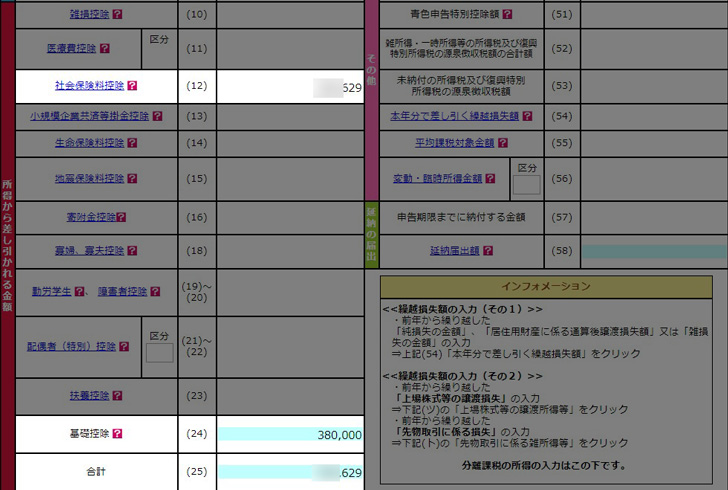Open help icon next to 延納届出額
The height and width of the screenshot is (490, 728).
click(x=487, y=251)
